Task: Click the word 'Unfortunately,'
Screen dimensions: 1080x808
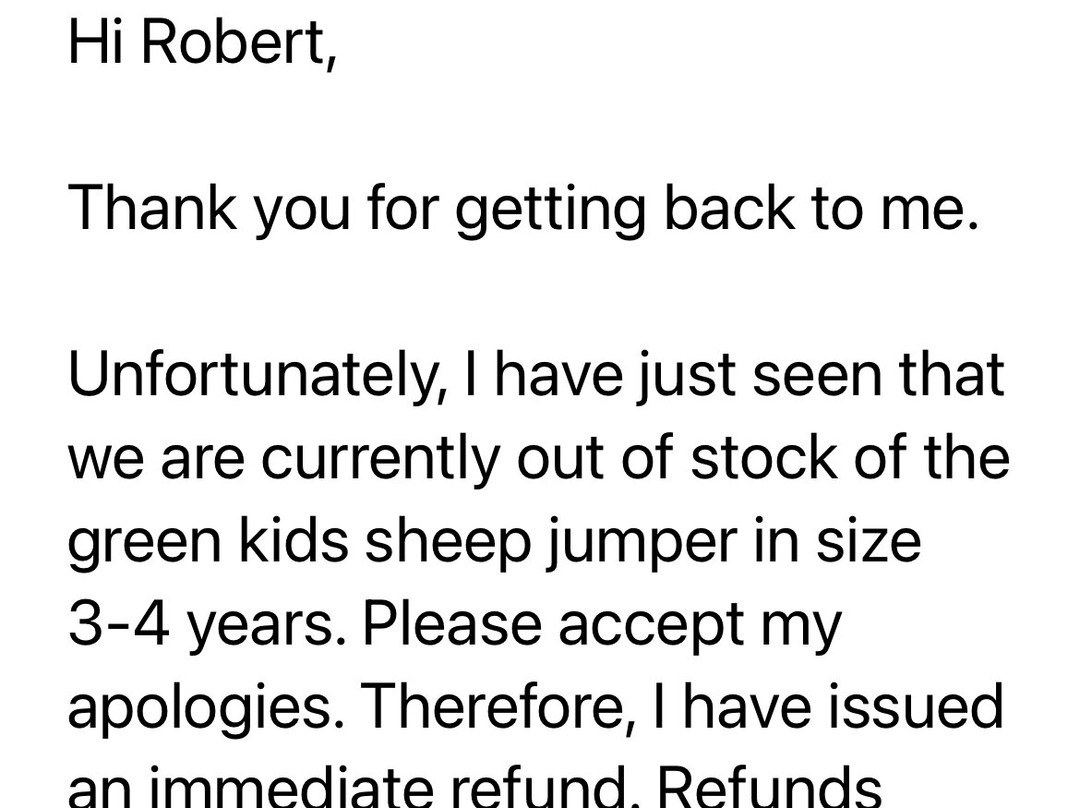Action: (x=257, y=376)
